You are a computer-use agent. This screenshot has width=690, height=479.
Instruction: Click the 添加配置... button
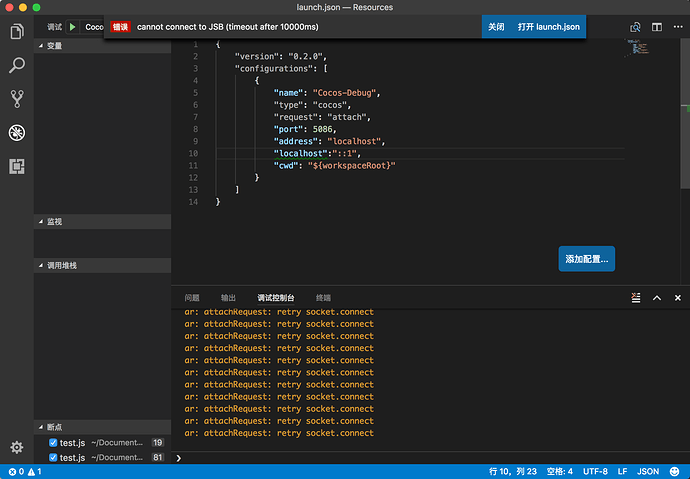tap(586, 259)
